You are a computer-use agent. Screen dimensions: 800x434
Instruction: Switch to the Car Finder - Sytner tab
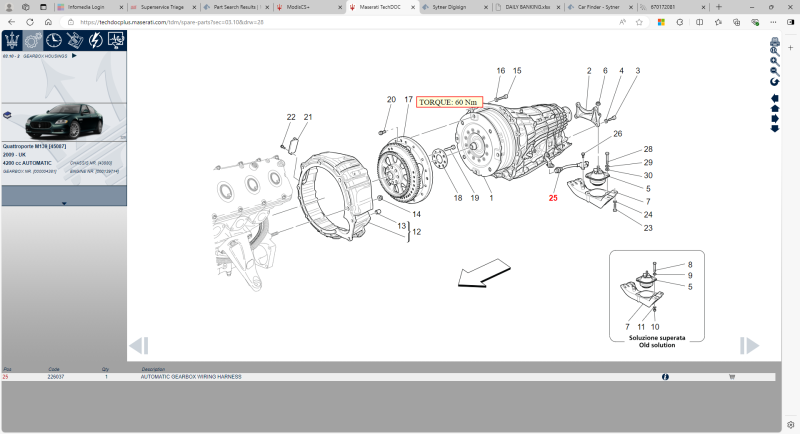598,7
